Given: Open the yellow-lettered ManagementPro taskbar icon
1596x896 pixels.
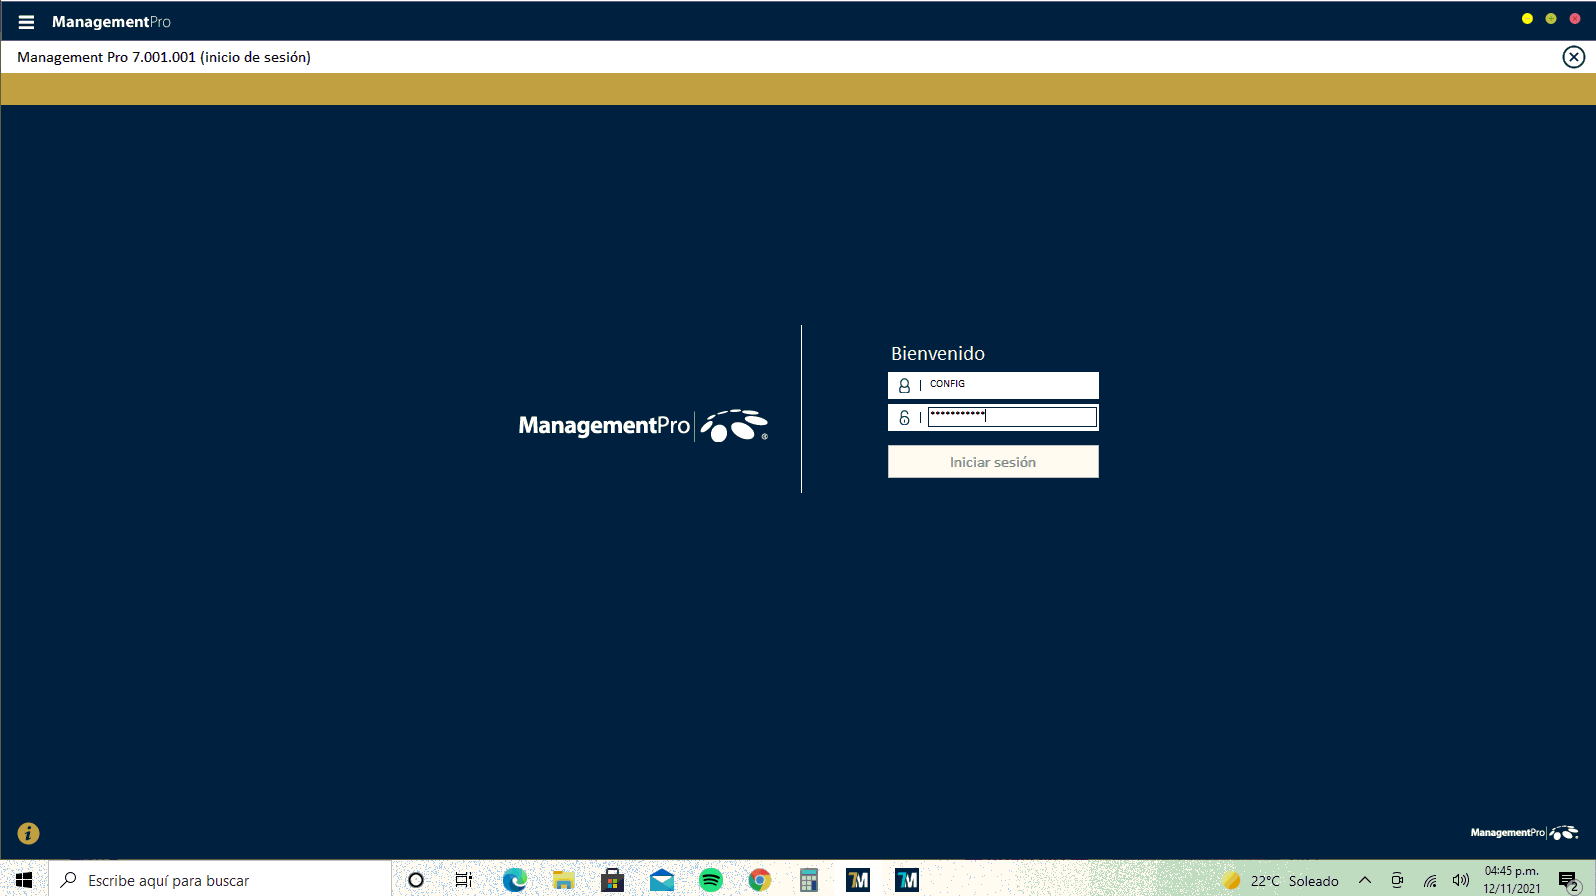Looking at the screenshot, I should click(858, 880).
